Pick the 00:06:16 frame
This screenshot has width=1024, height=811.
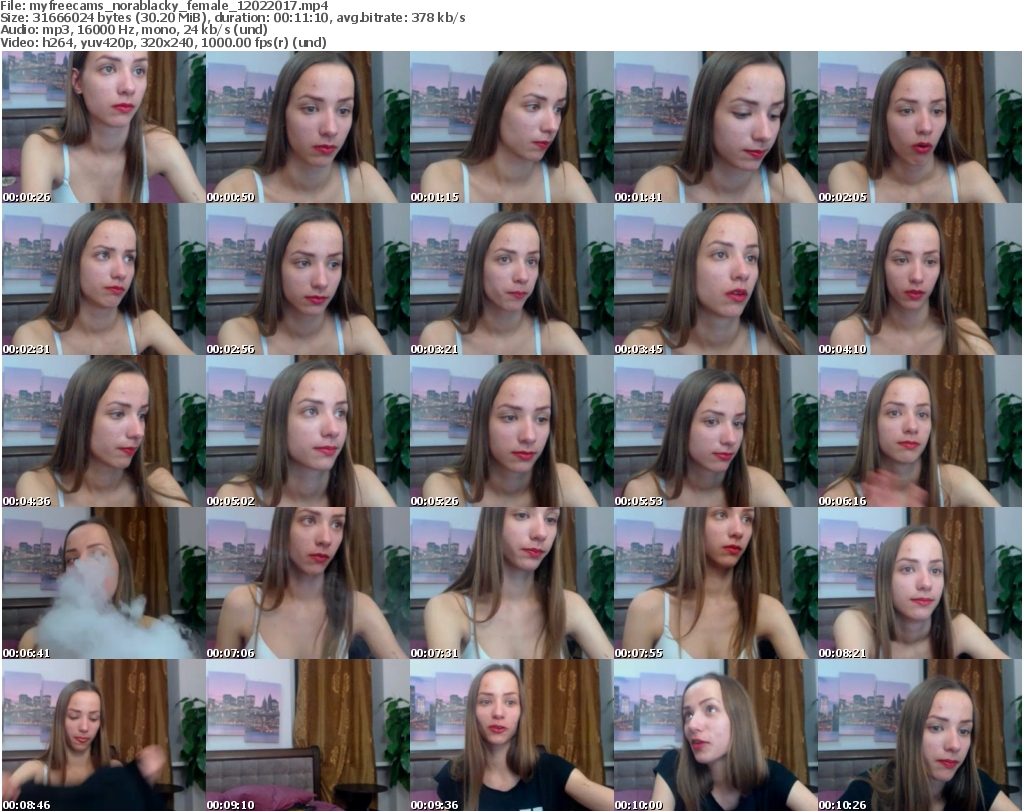tap(920, 432)
